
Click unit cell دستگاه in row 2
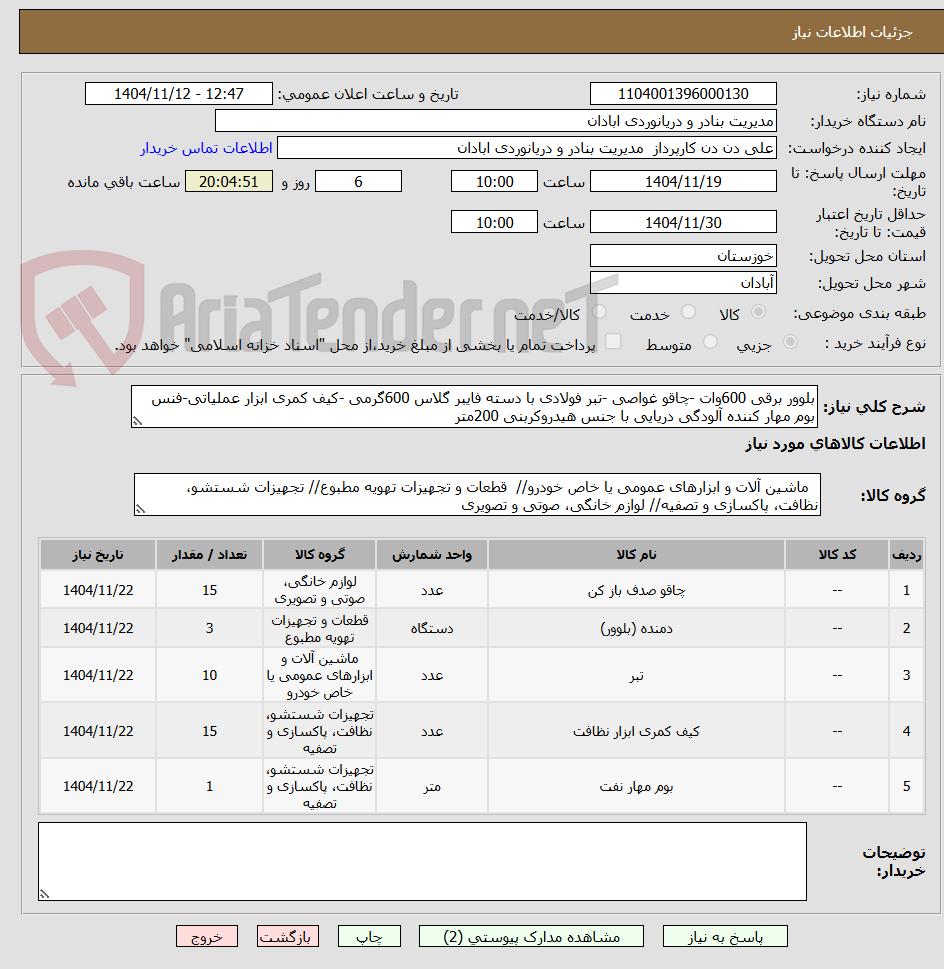(432, 628)
